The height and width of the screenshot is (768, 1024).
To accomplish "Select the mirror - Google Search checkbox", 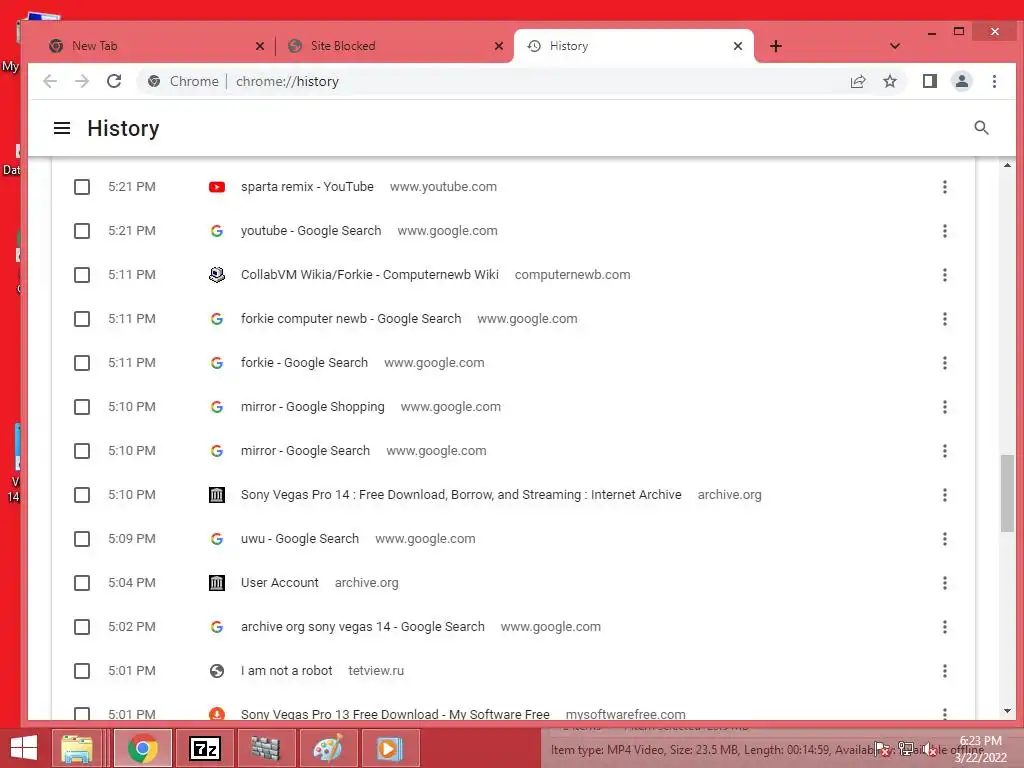I will click(82, 451).
